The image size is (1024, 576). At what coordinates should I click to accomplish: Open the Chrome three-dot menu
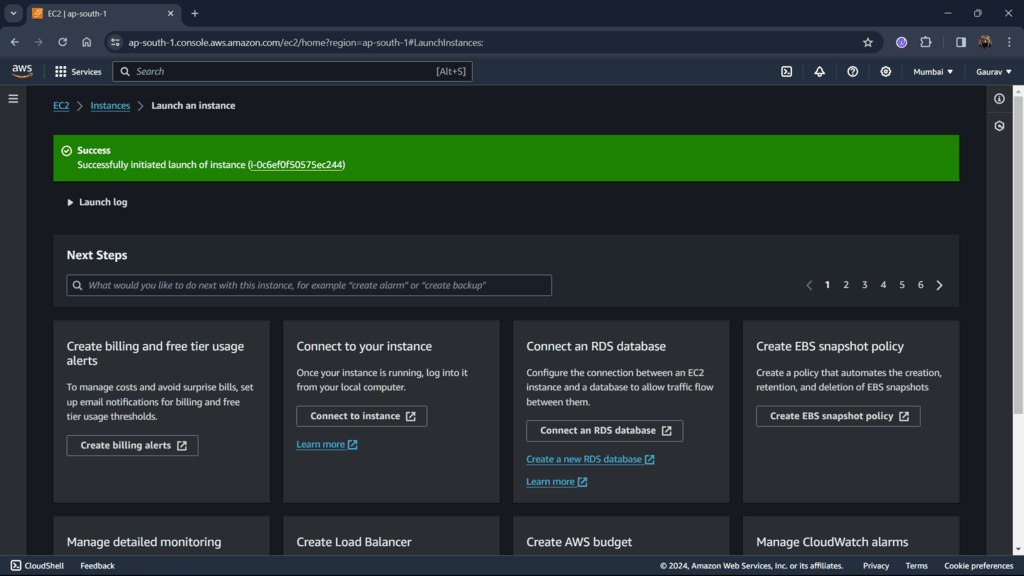[1009, 42]
